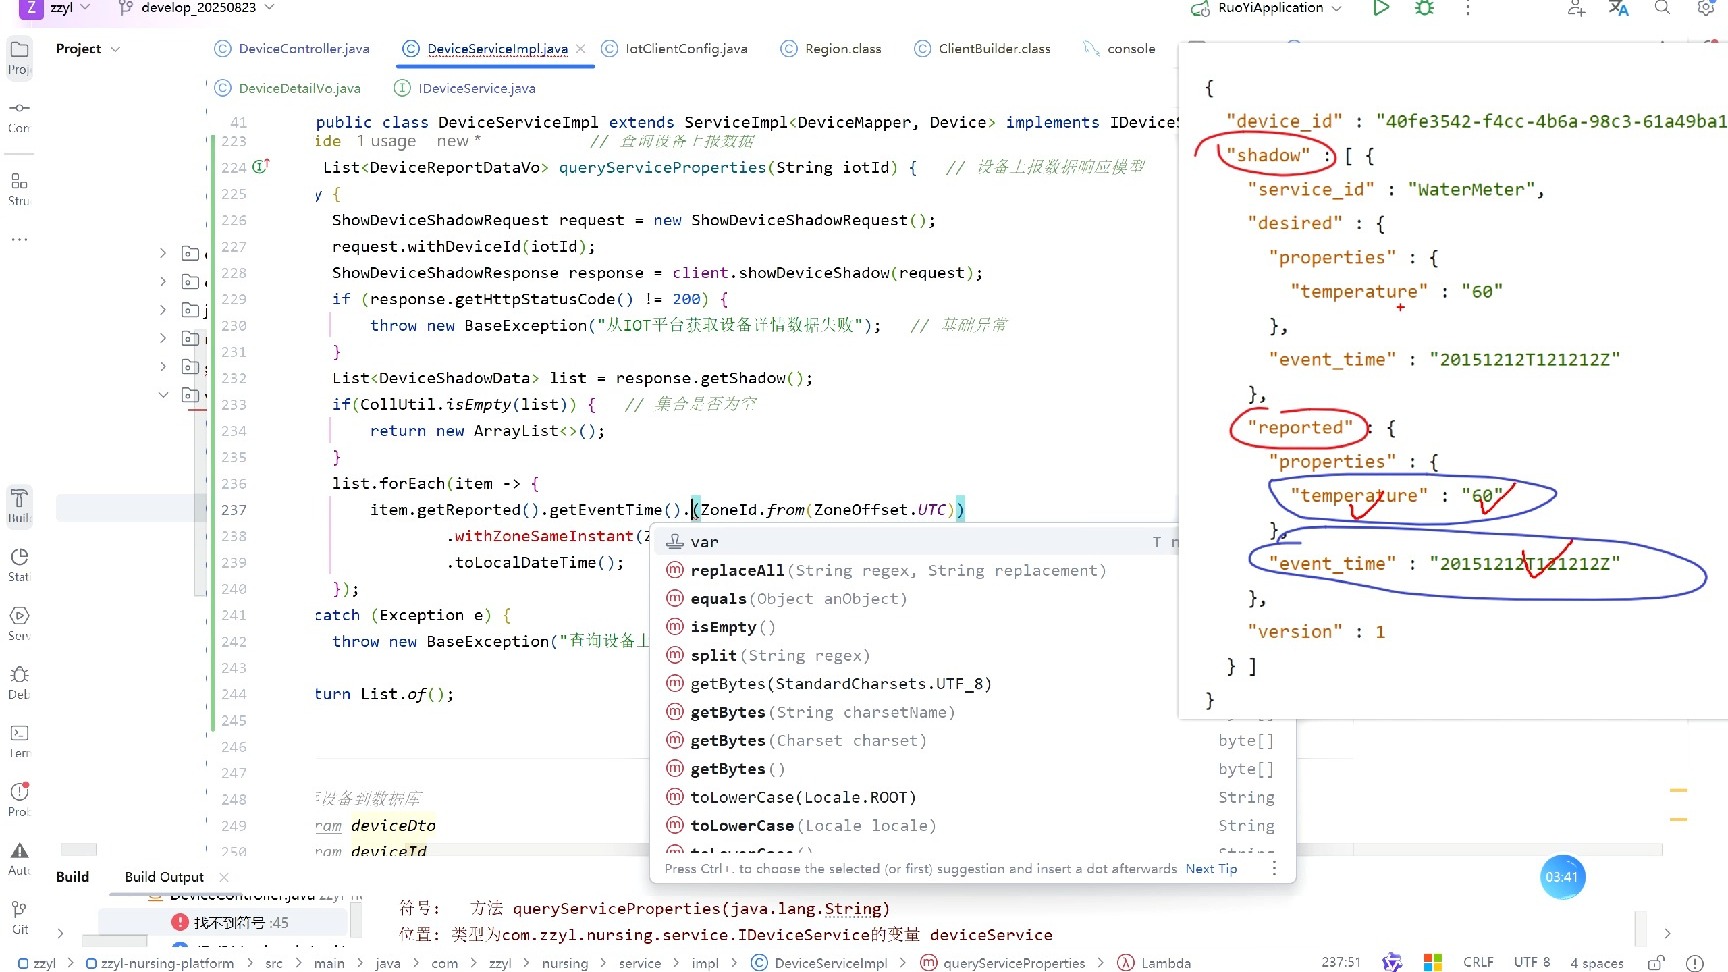Click the 03:41 timer bubble
The width and height of the screenshot is (1728, 972).
[x=1562, y=877]
